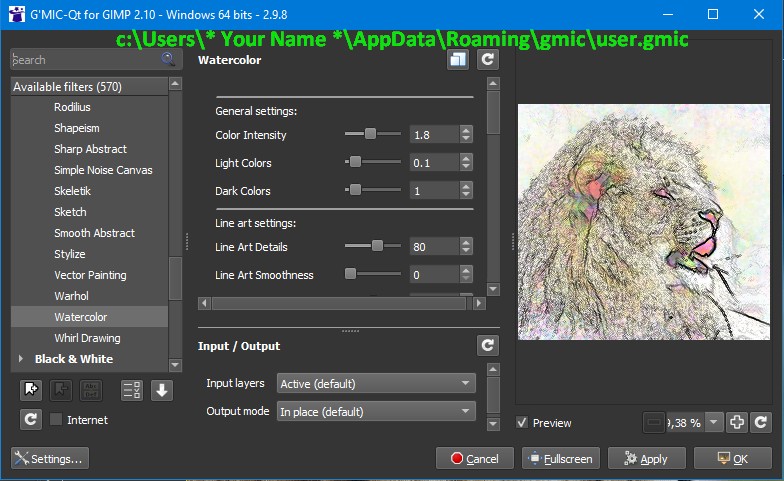
Task: Click the Color Intensity value field 1.8
Action: 434,134
